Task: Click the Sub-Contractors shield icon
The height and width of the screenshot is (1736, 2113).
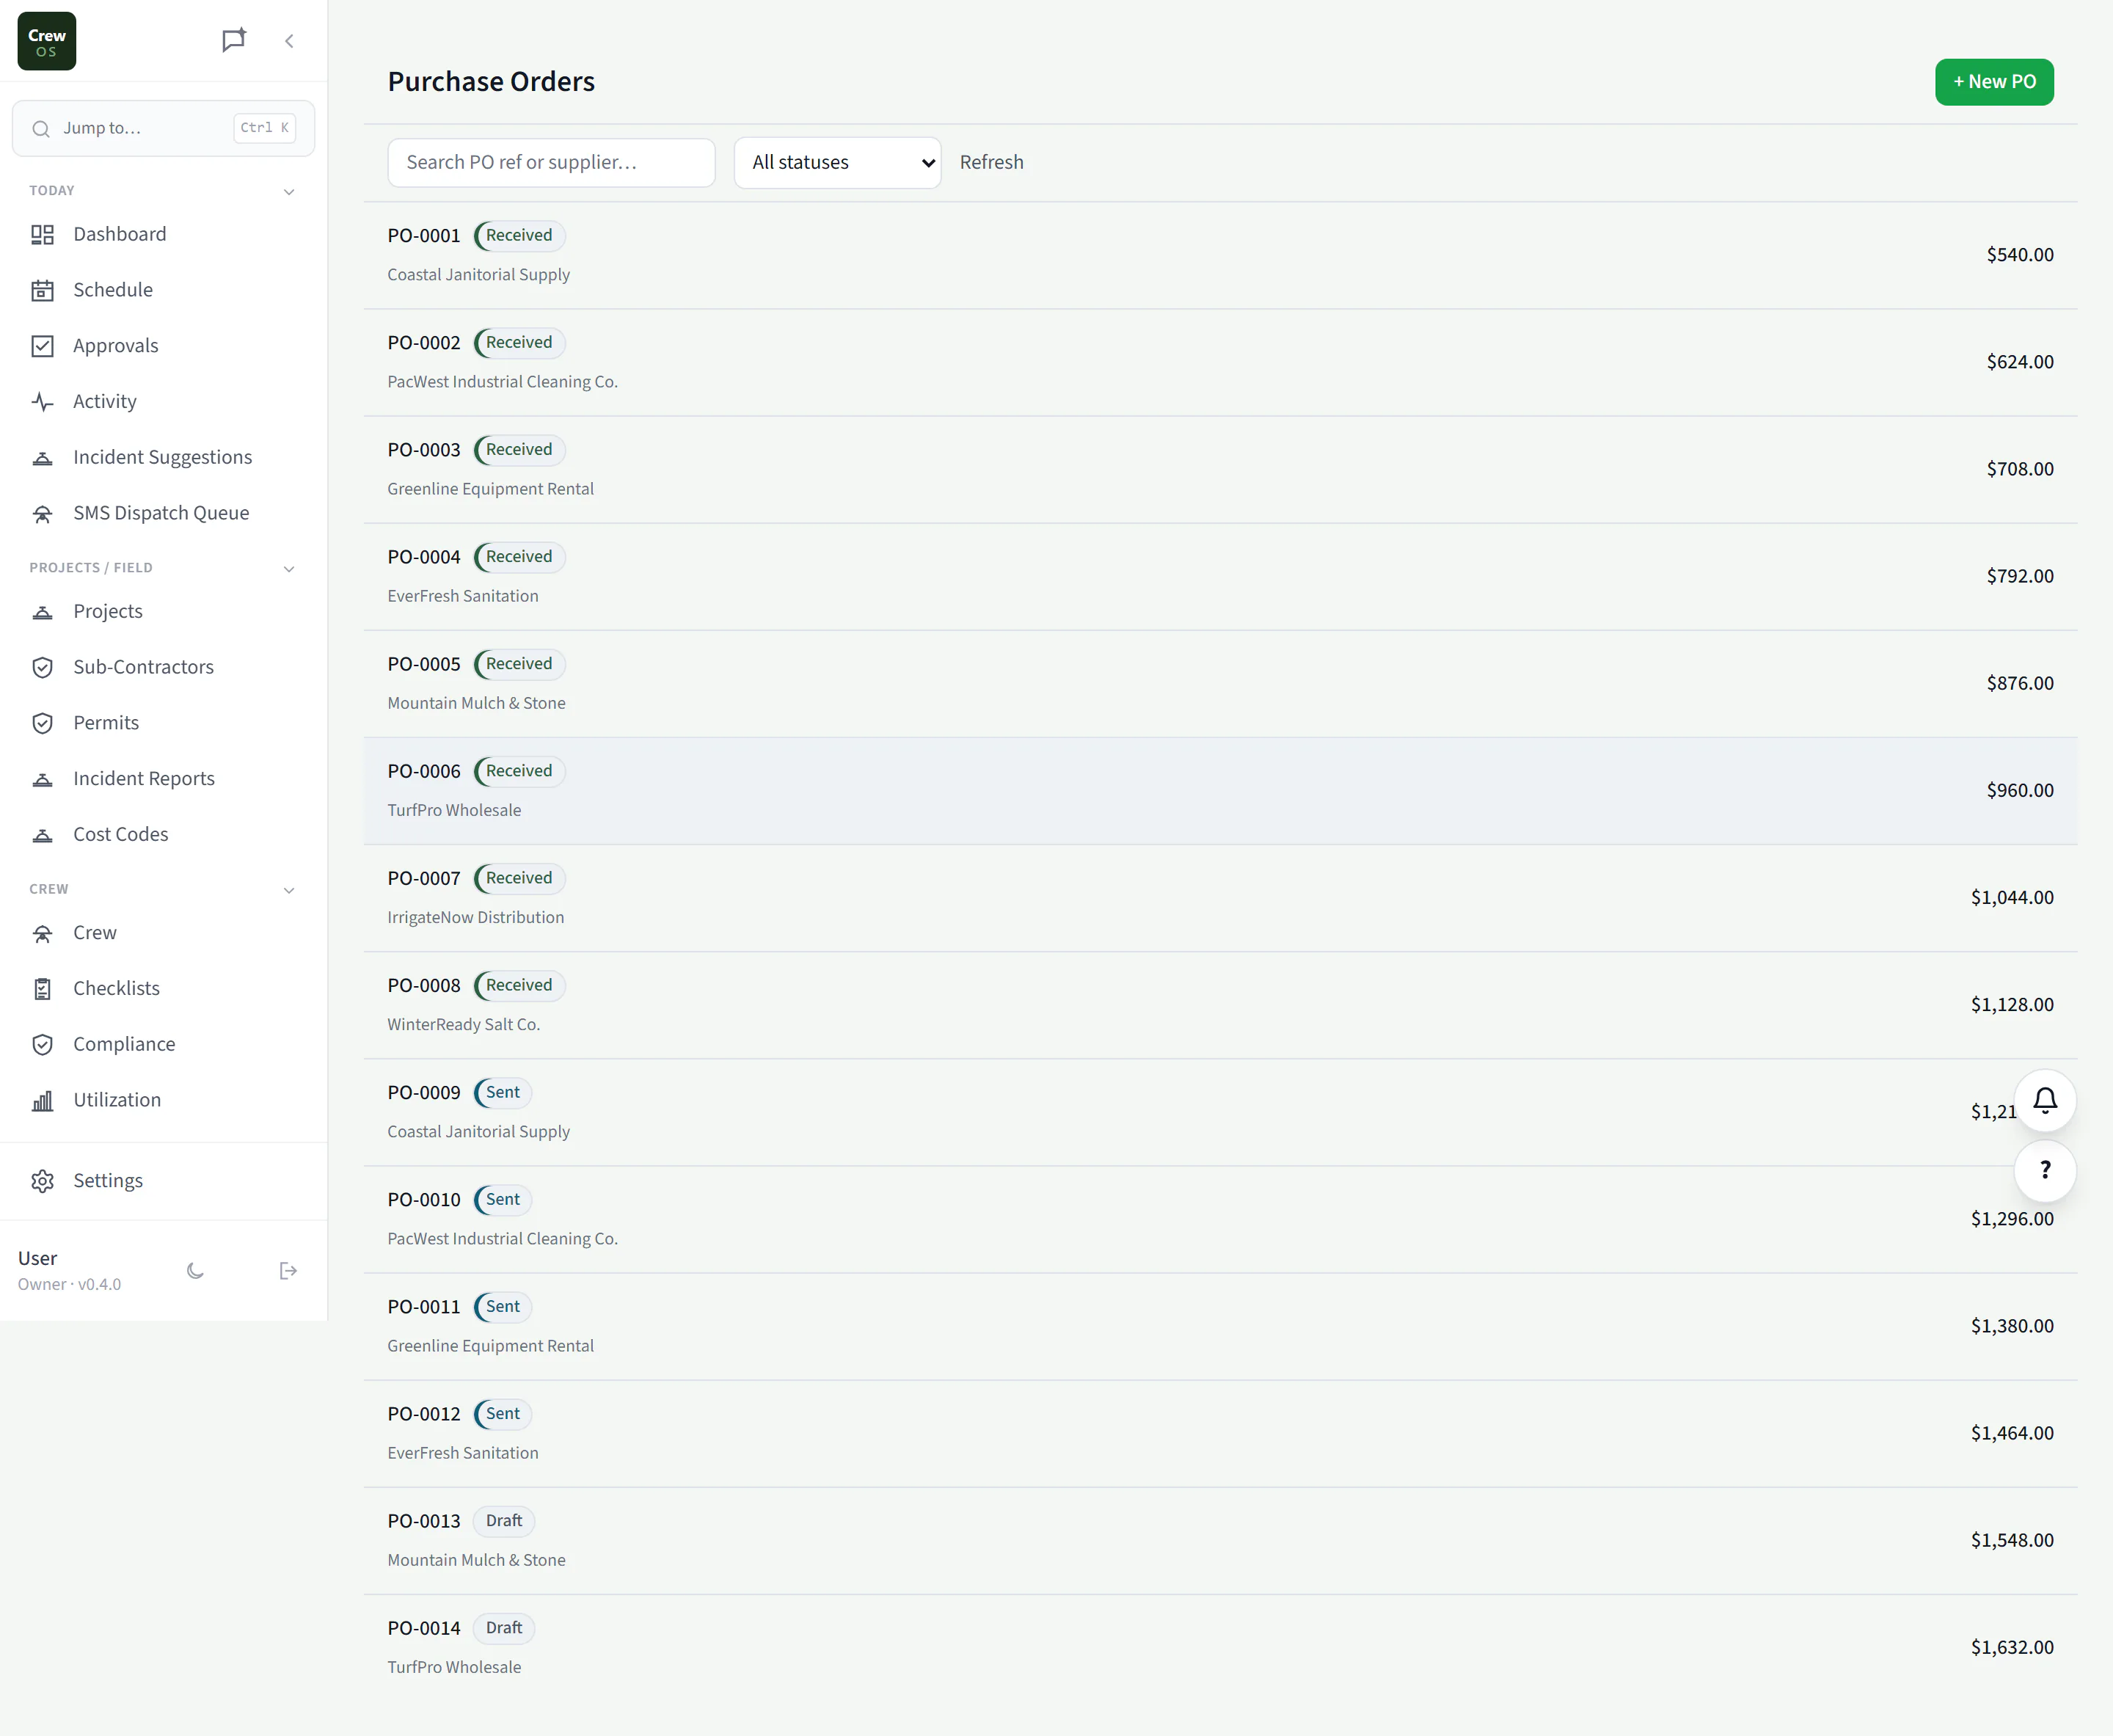Action: (42, 667)
